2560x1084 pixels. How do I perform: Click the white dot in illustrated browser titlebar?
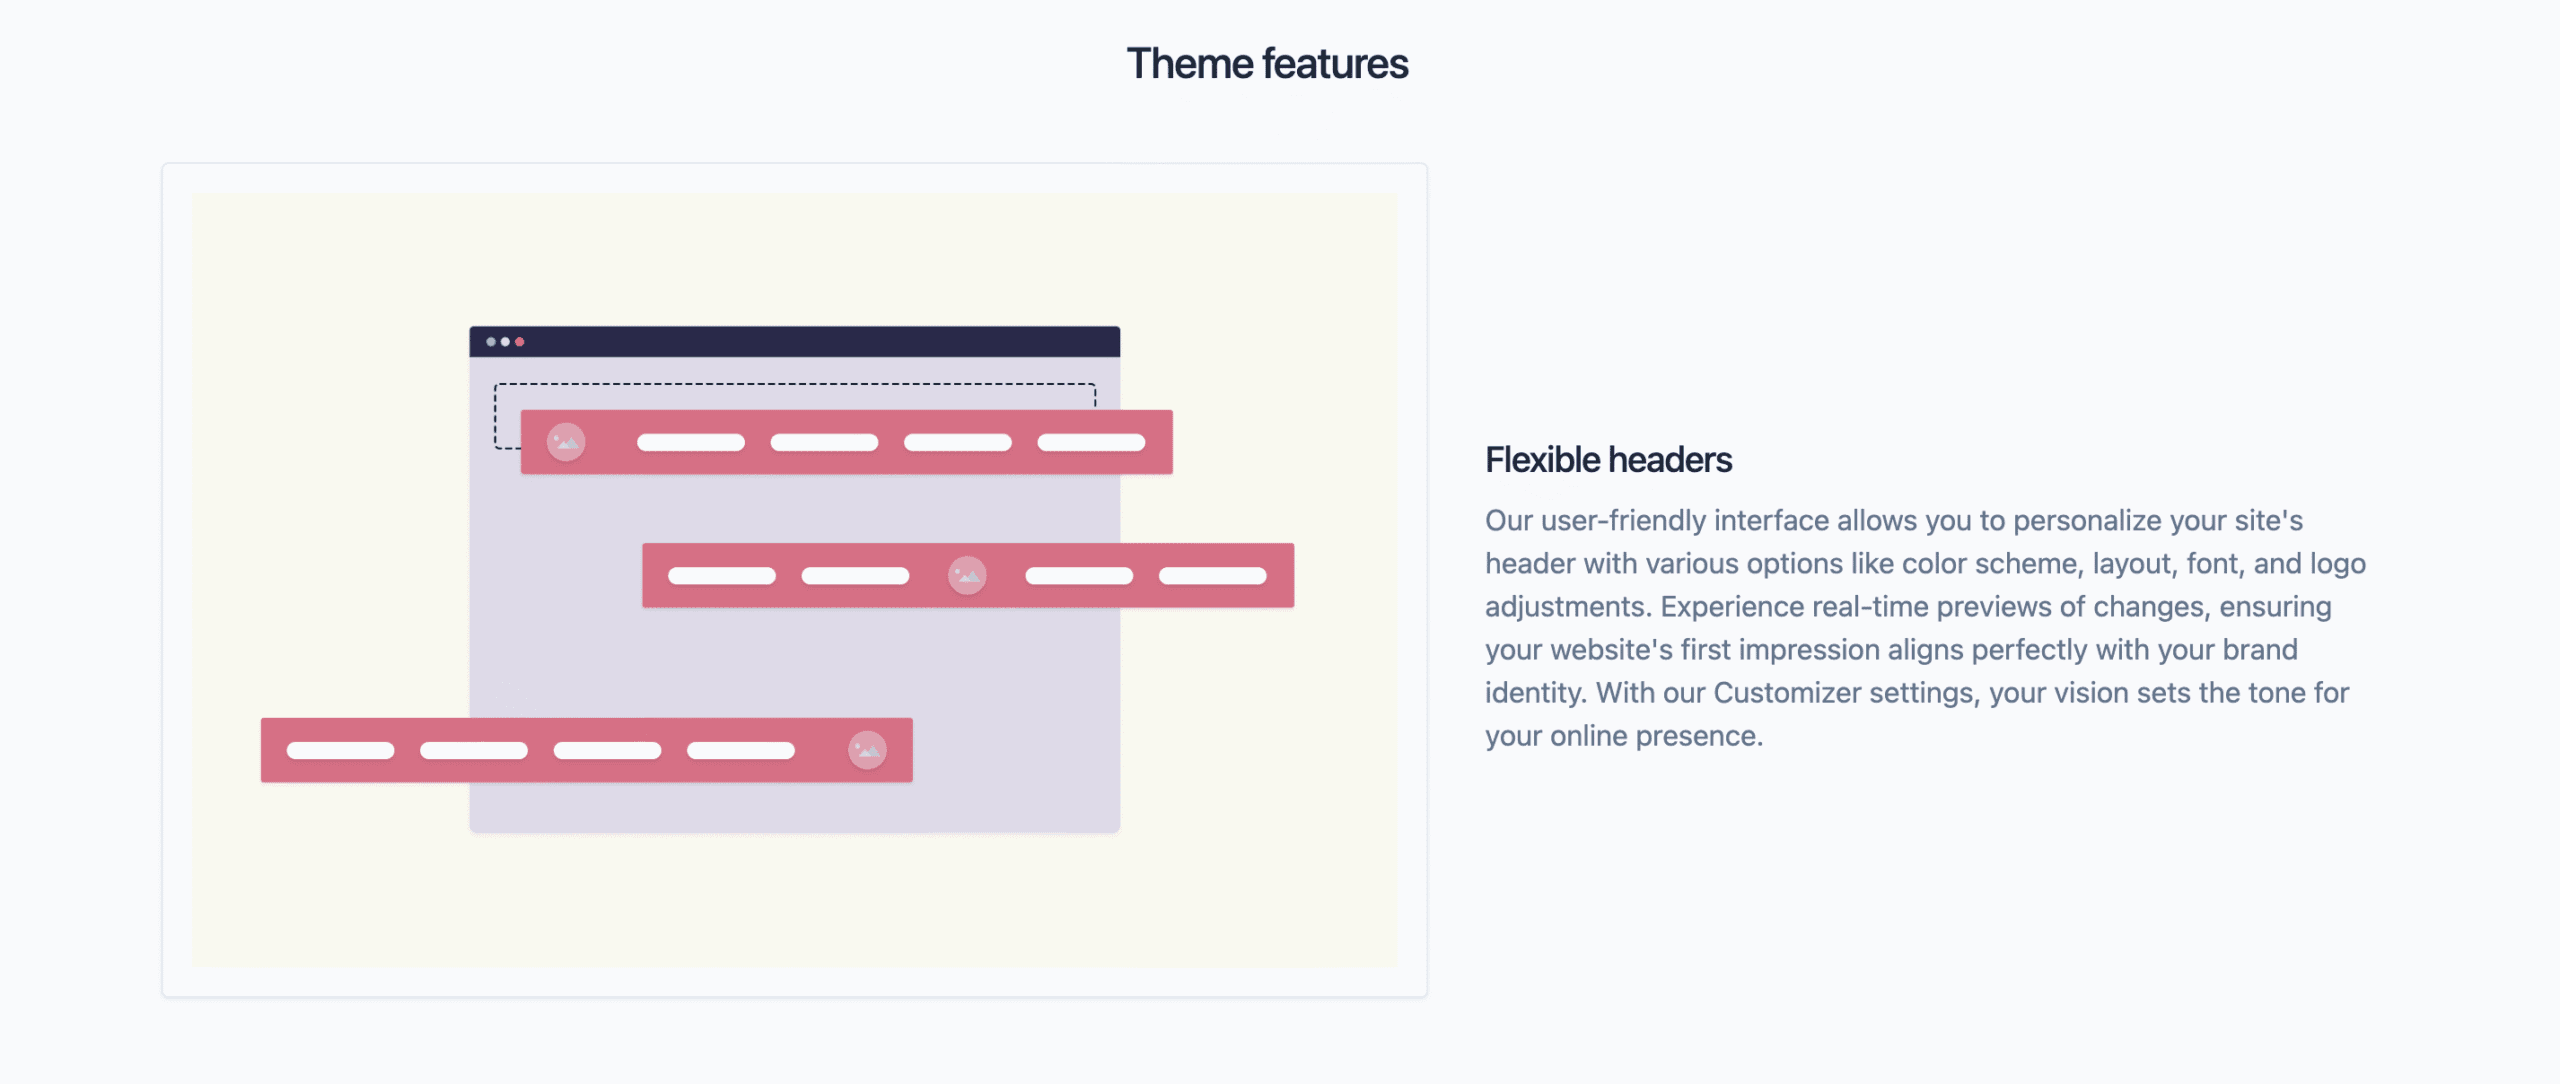pyautogui.click(x=505, y=342)
